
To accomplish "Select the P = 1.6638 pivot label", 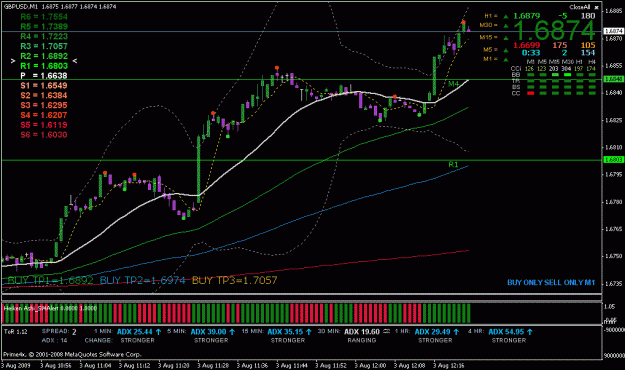I will click(x=44, y=76).
